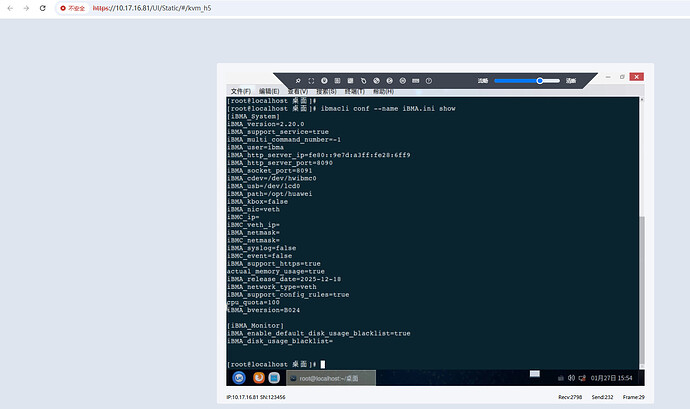Click the keyboard indicator on remote taskbar
This screenshot has width=690, height=409.
(x=535, y=374)
